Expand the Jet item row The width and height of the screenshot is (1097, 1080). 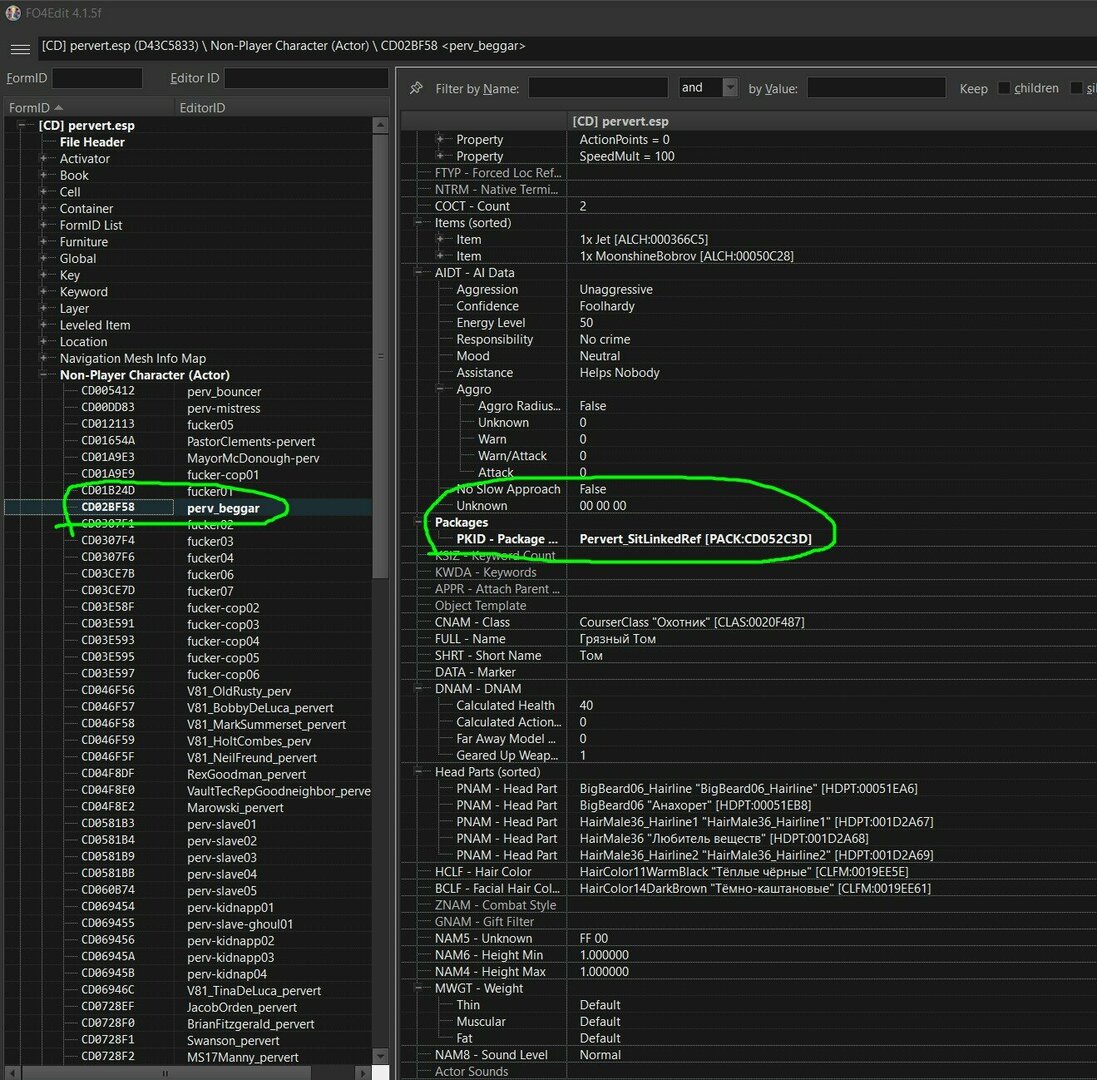(x=440, y=239)
